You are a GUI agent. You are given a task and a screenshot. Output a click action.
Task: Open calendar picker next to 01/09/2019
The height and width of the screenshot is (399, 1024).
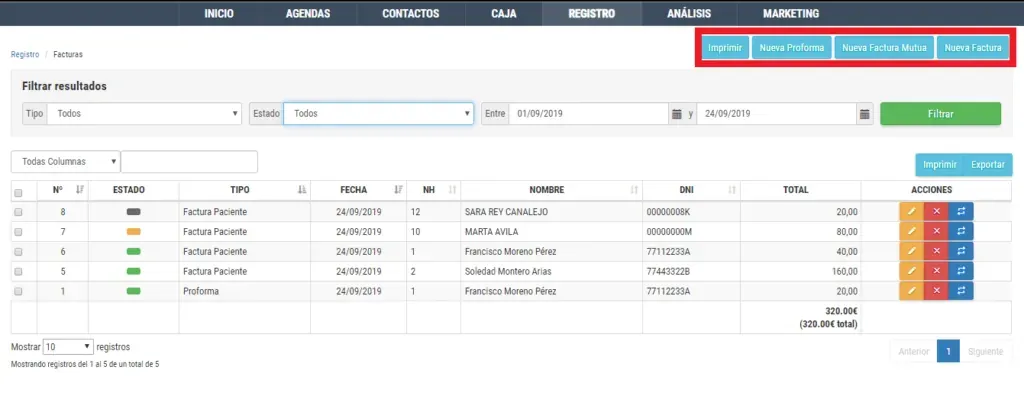pos(677,114)
